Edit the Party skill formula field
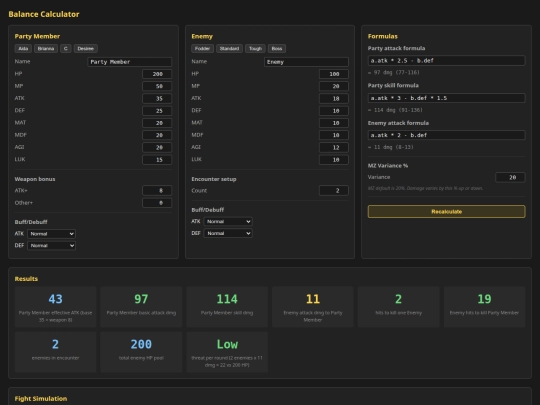The image size is (540, 405). 446,98
